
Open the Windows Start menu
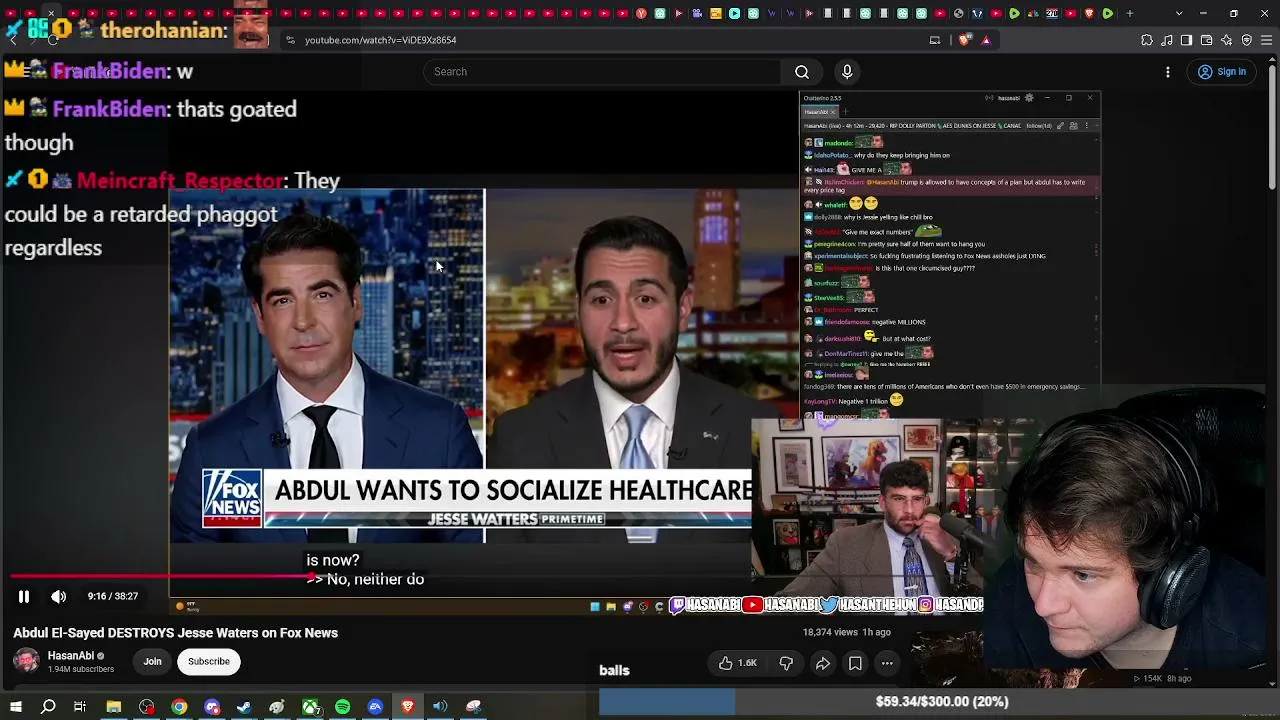click(x=16, y=707)
